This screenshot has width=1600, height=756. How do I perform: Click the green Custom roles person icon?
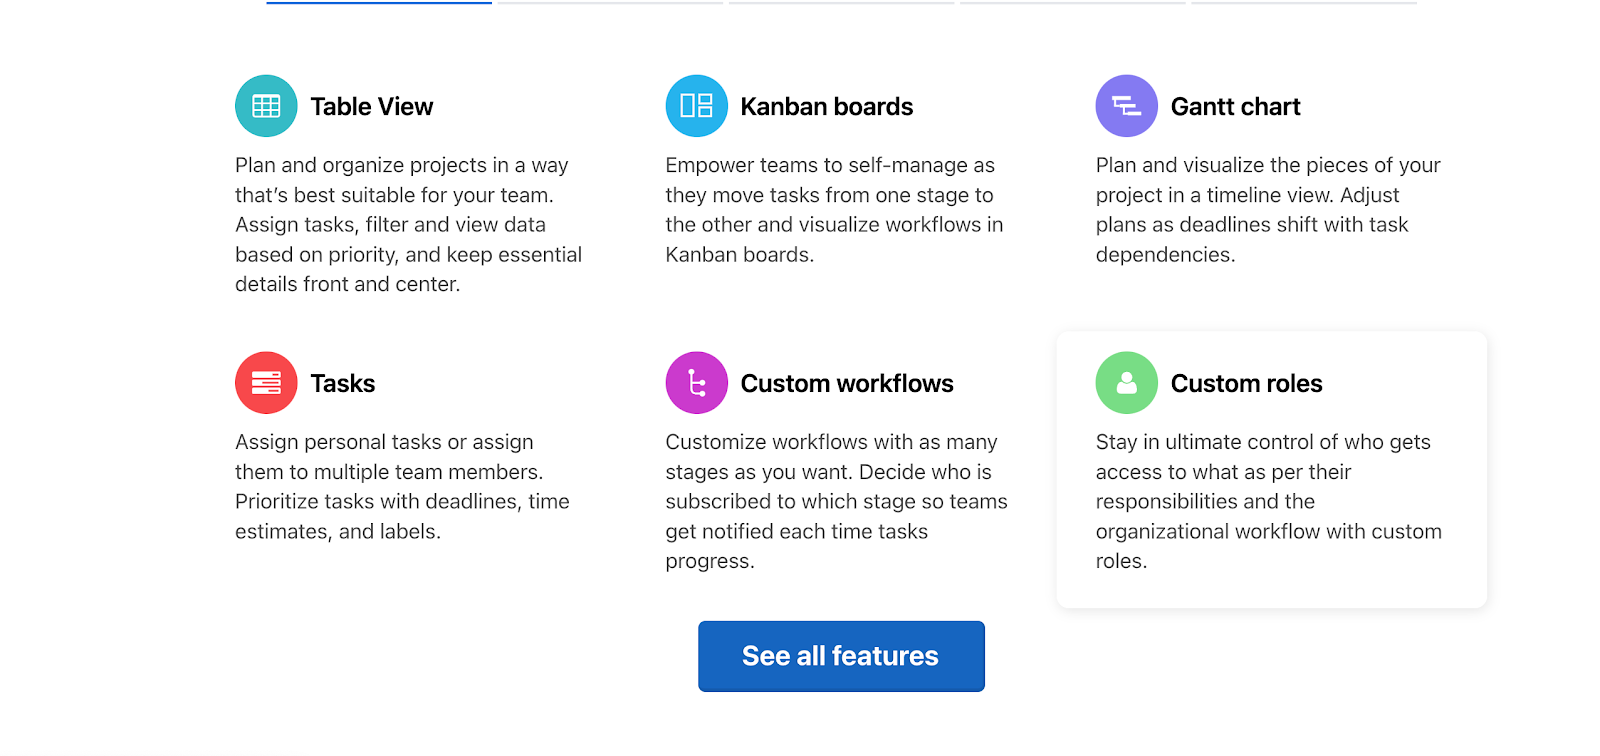(x=1126, y=383)
